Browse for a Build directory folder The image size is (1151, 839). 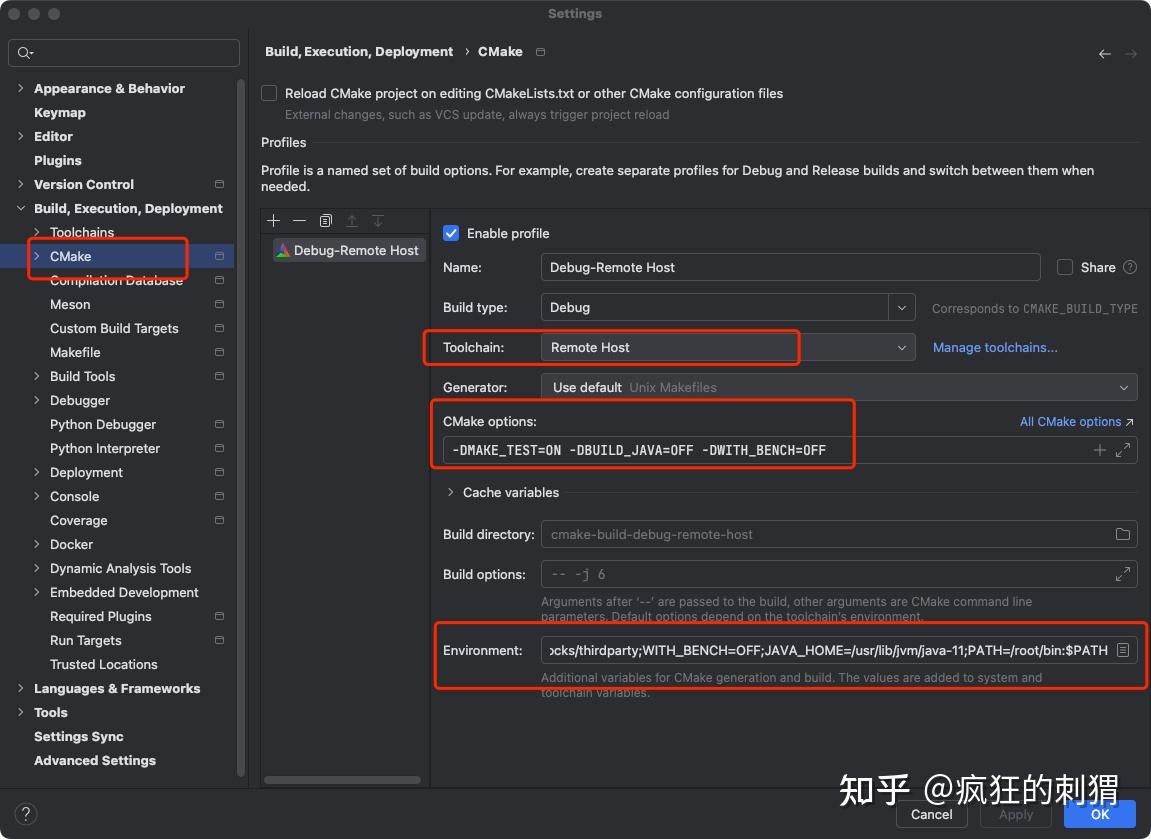1125,534
